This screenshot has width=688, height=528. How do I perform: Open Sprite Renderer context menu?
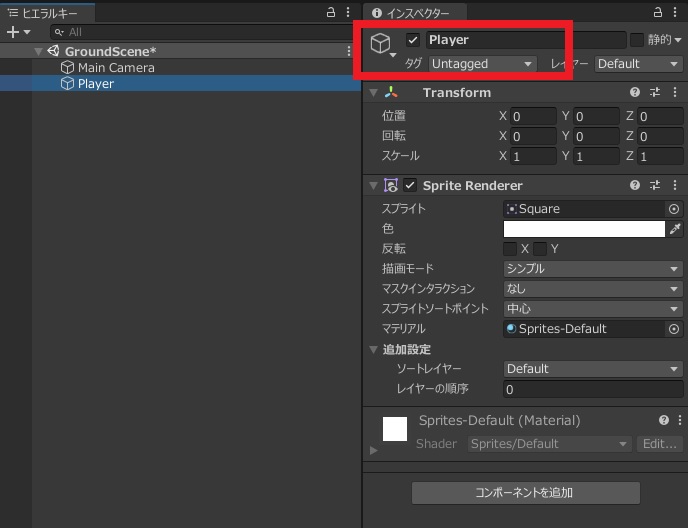(675, 185)
